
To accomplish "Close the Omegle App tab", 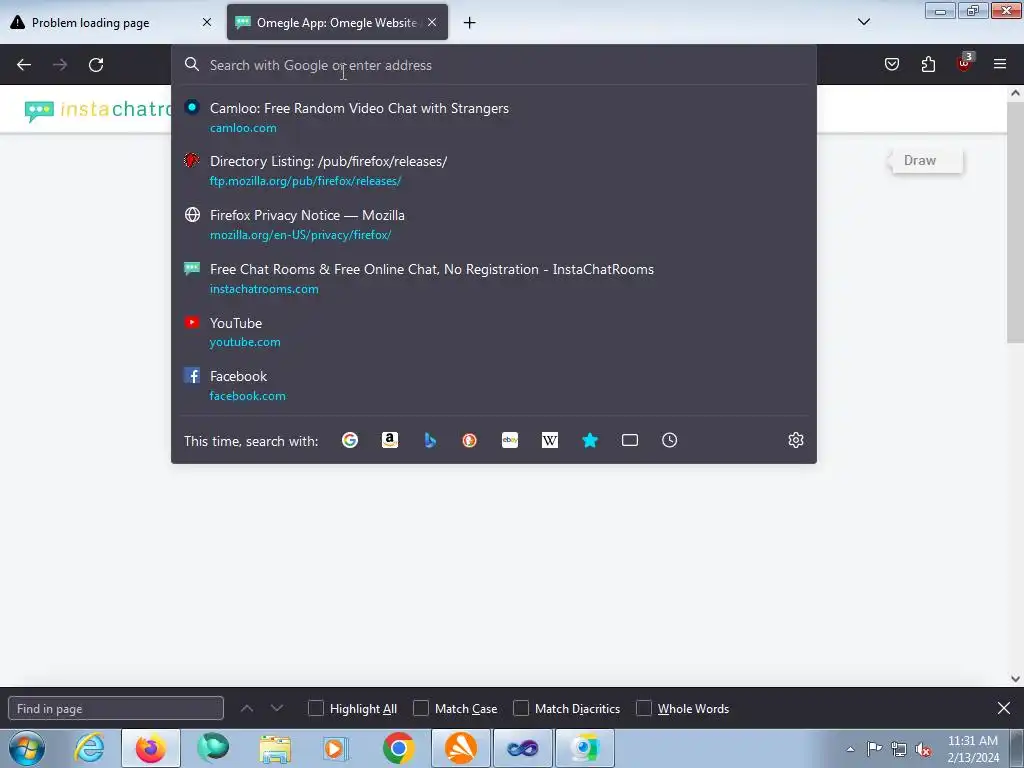I will [432, 22].
